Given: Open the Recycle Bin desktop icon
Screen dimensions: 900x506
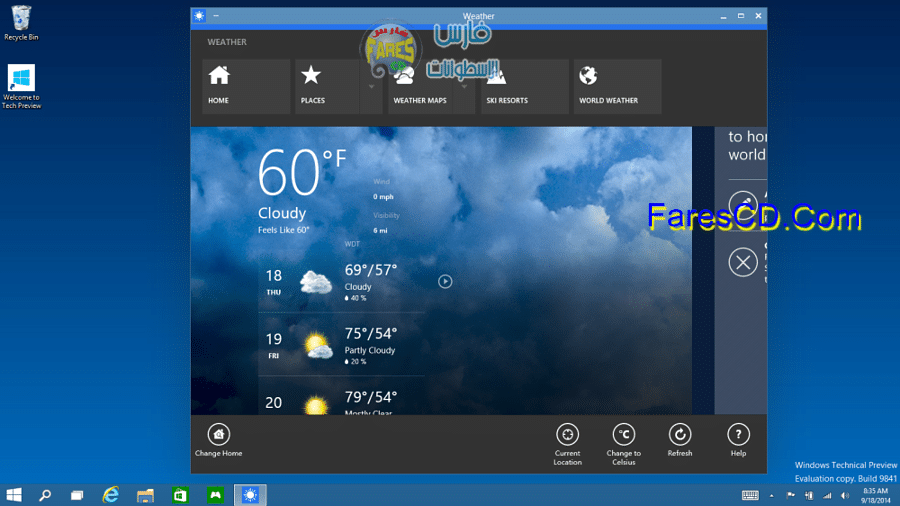Looking at the screenshot, I should tap(21, 23).
